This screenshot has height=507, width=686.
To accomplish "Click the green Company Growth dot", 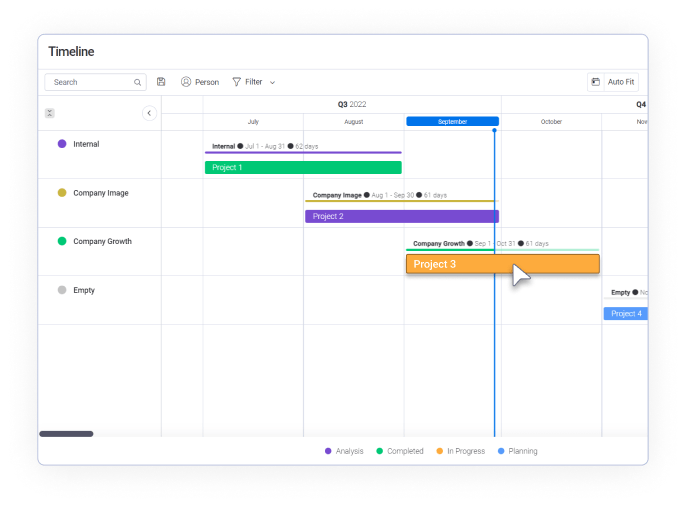I will [62, 241].
